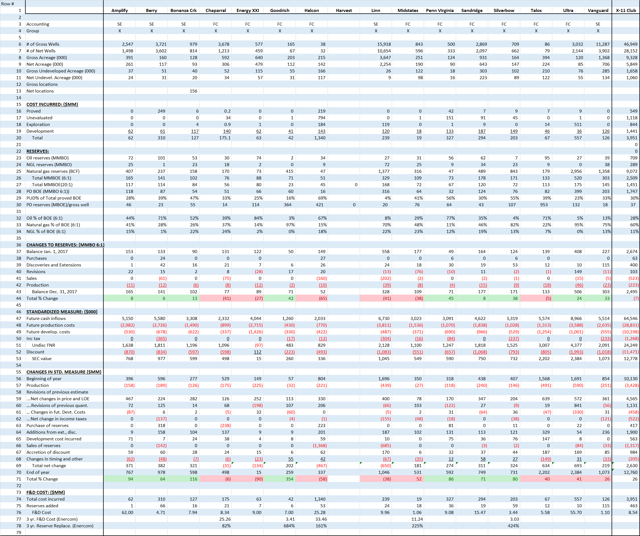Click the 'Sandridge' column header
The height and width of the screenshot is (536, 640).
(472, 11)
